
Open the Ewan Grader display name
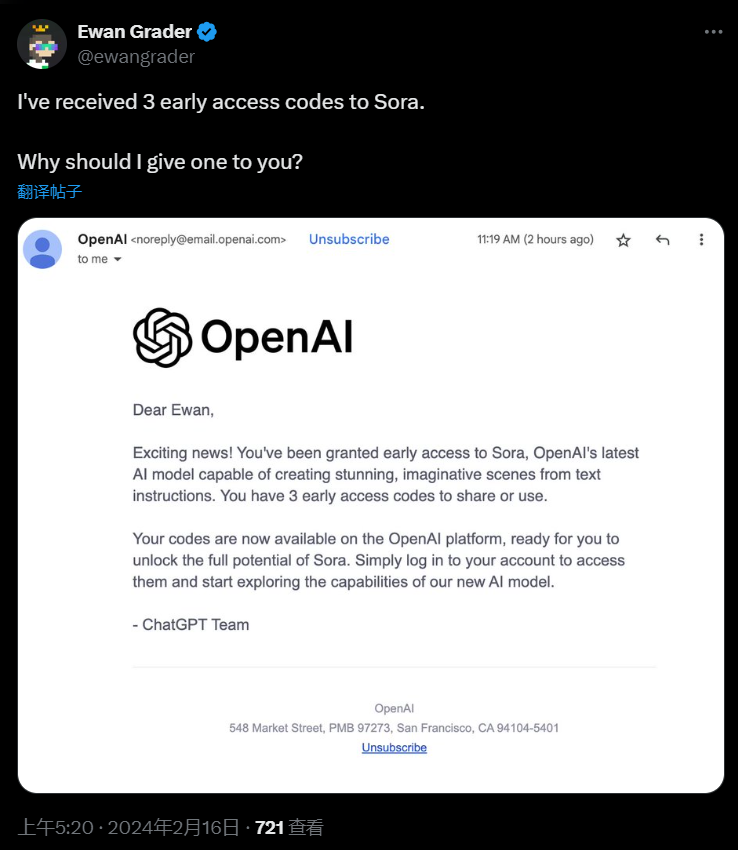pyautogui.click(x=134, y=31)
